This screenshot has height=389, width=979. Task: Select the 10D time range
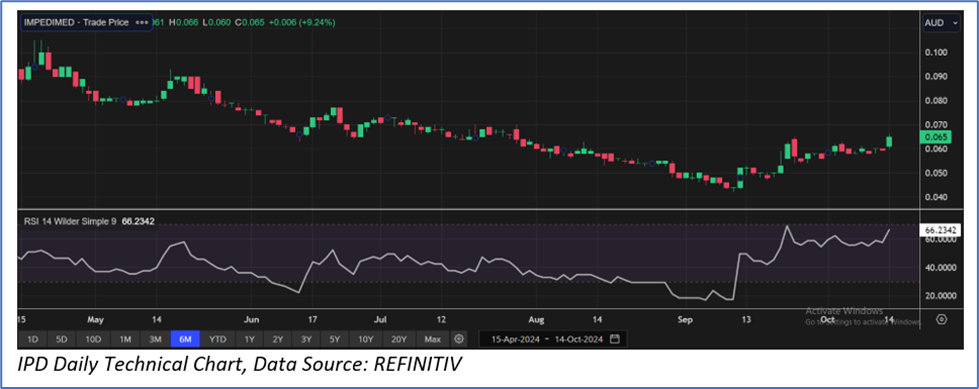[x=93, y=339]
